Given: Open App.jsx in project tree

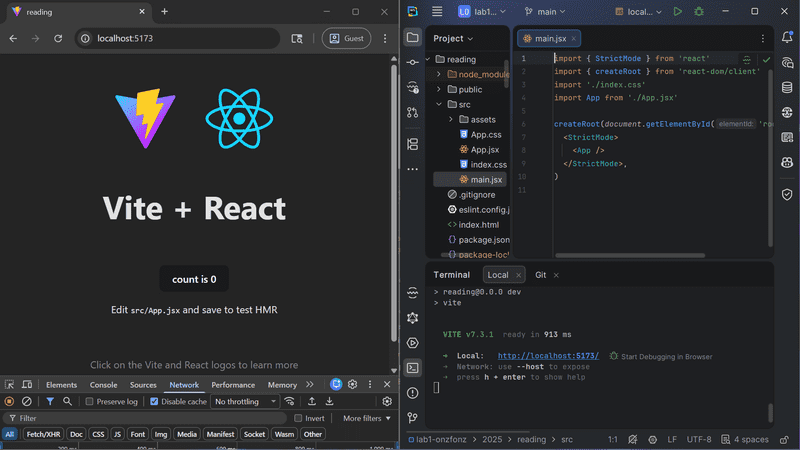Looking at the screenshot, I should (x=479, y=149).
